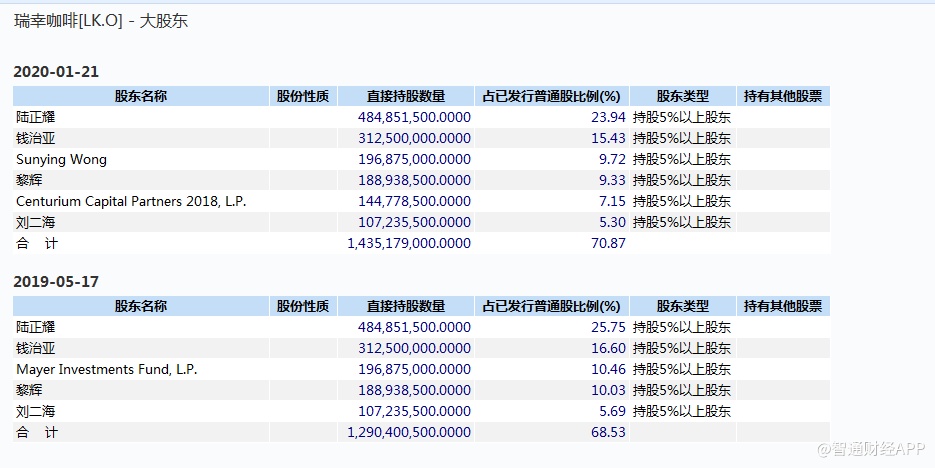
Task: Click 占已发行普通股比例(%) header in 2019-05-17 table
Action: click(551, 306)
